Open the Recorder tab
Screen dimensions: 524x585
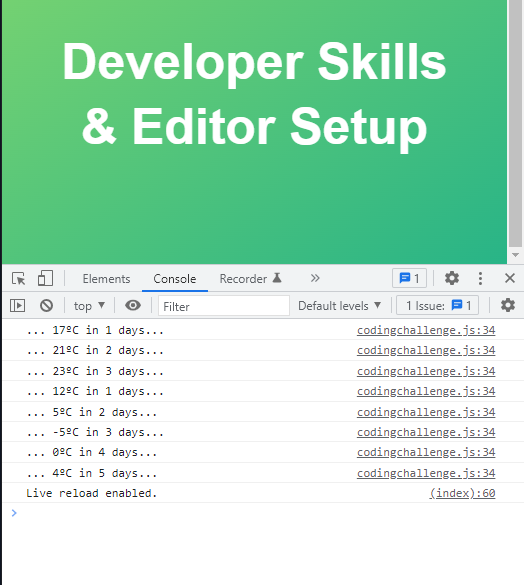(250, 279)
